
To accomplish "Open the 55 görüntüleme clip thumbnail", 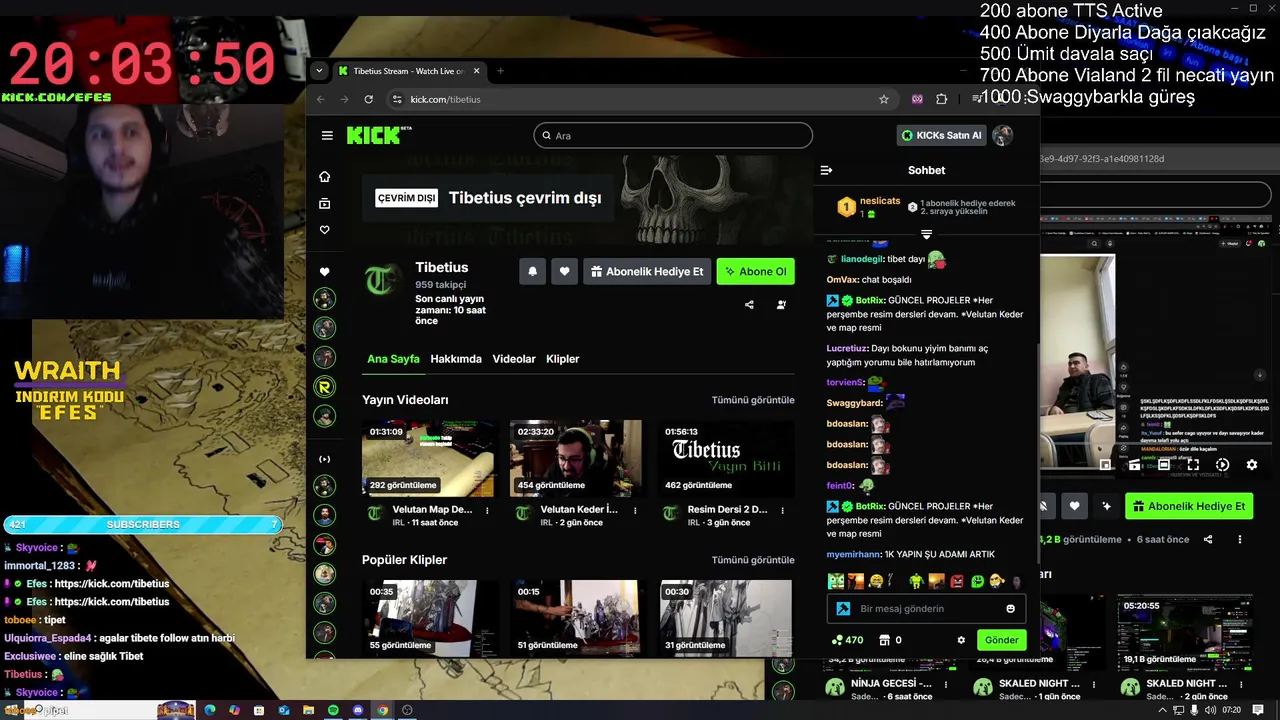I will coord(428,618).
